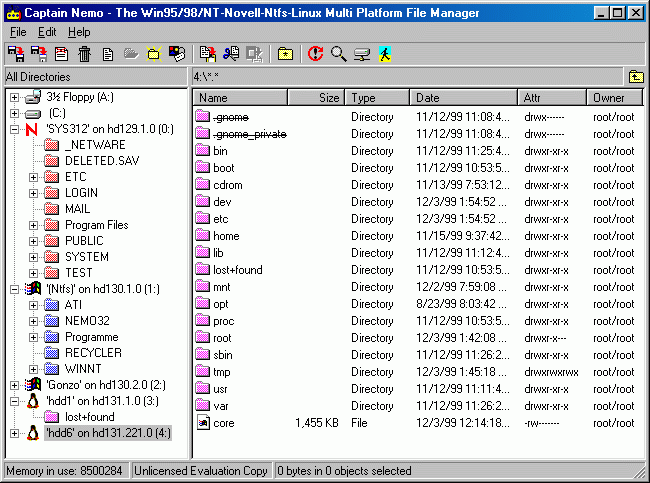Click the document page toolbar icon
Image resolution: width=650 pixels, height=483 pixels.
coord(108,54)
